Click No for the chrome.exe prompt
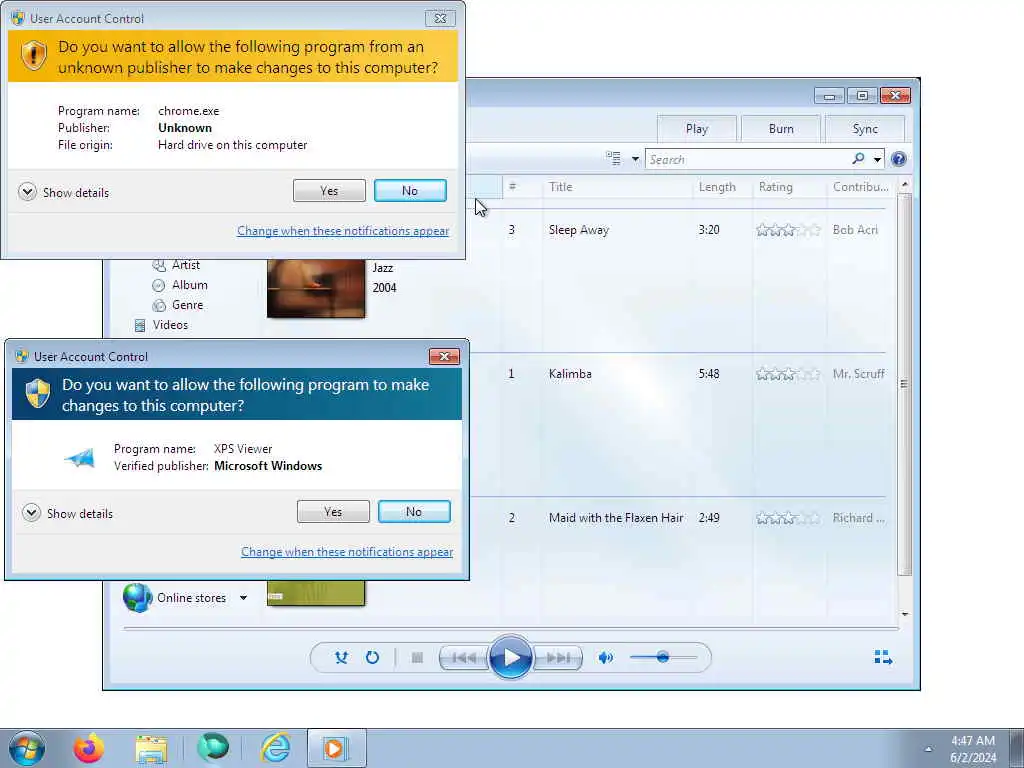Image resolution: width=1024 pixels, height=768 pixels. [410, 191]
